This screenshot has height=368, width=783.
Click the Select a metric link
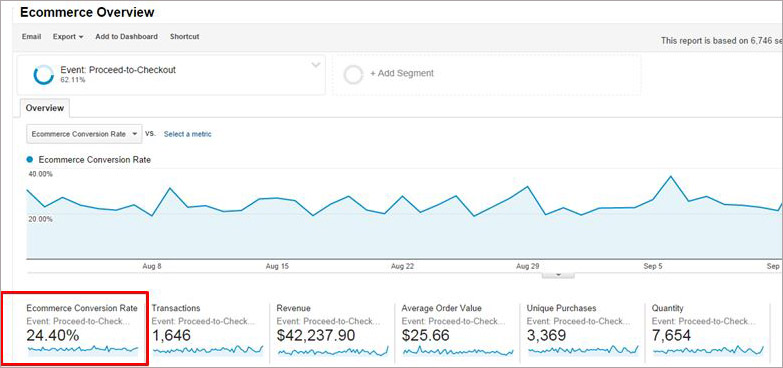tap(187, 134)
